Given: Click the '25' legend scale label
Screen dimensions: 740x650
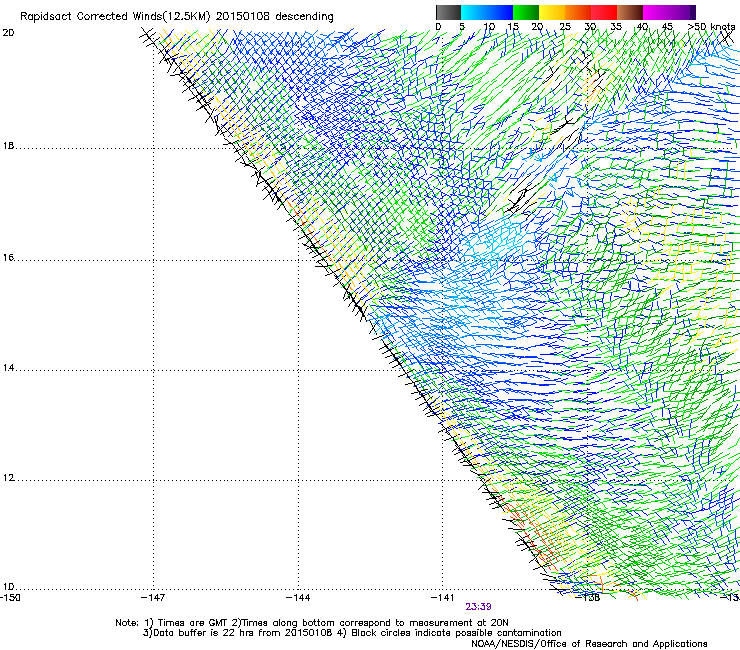Looking at the screenshot, I should (565, 27).
